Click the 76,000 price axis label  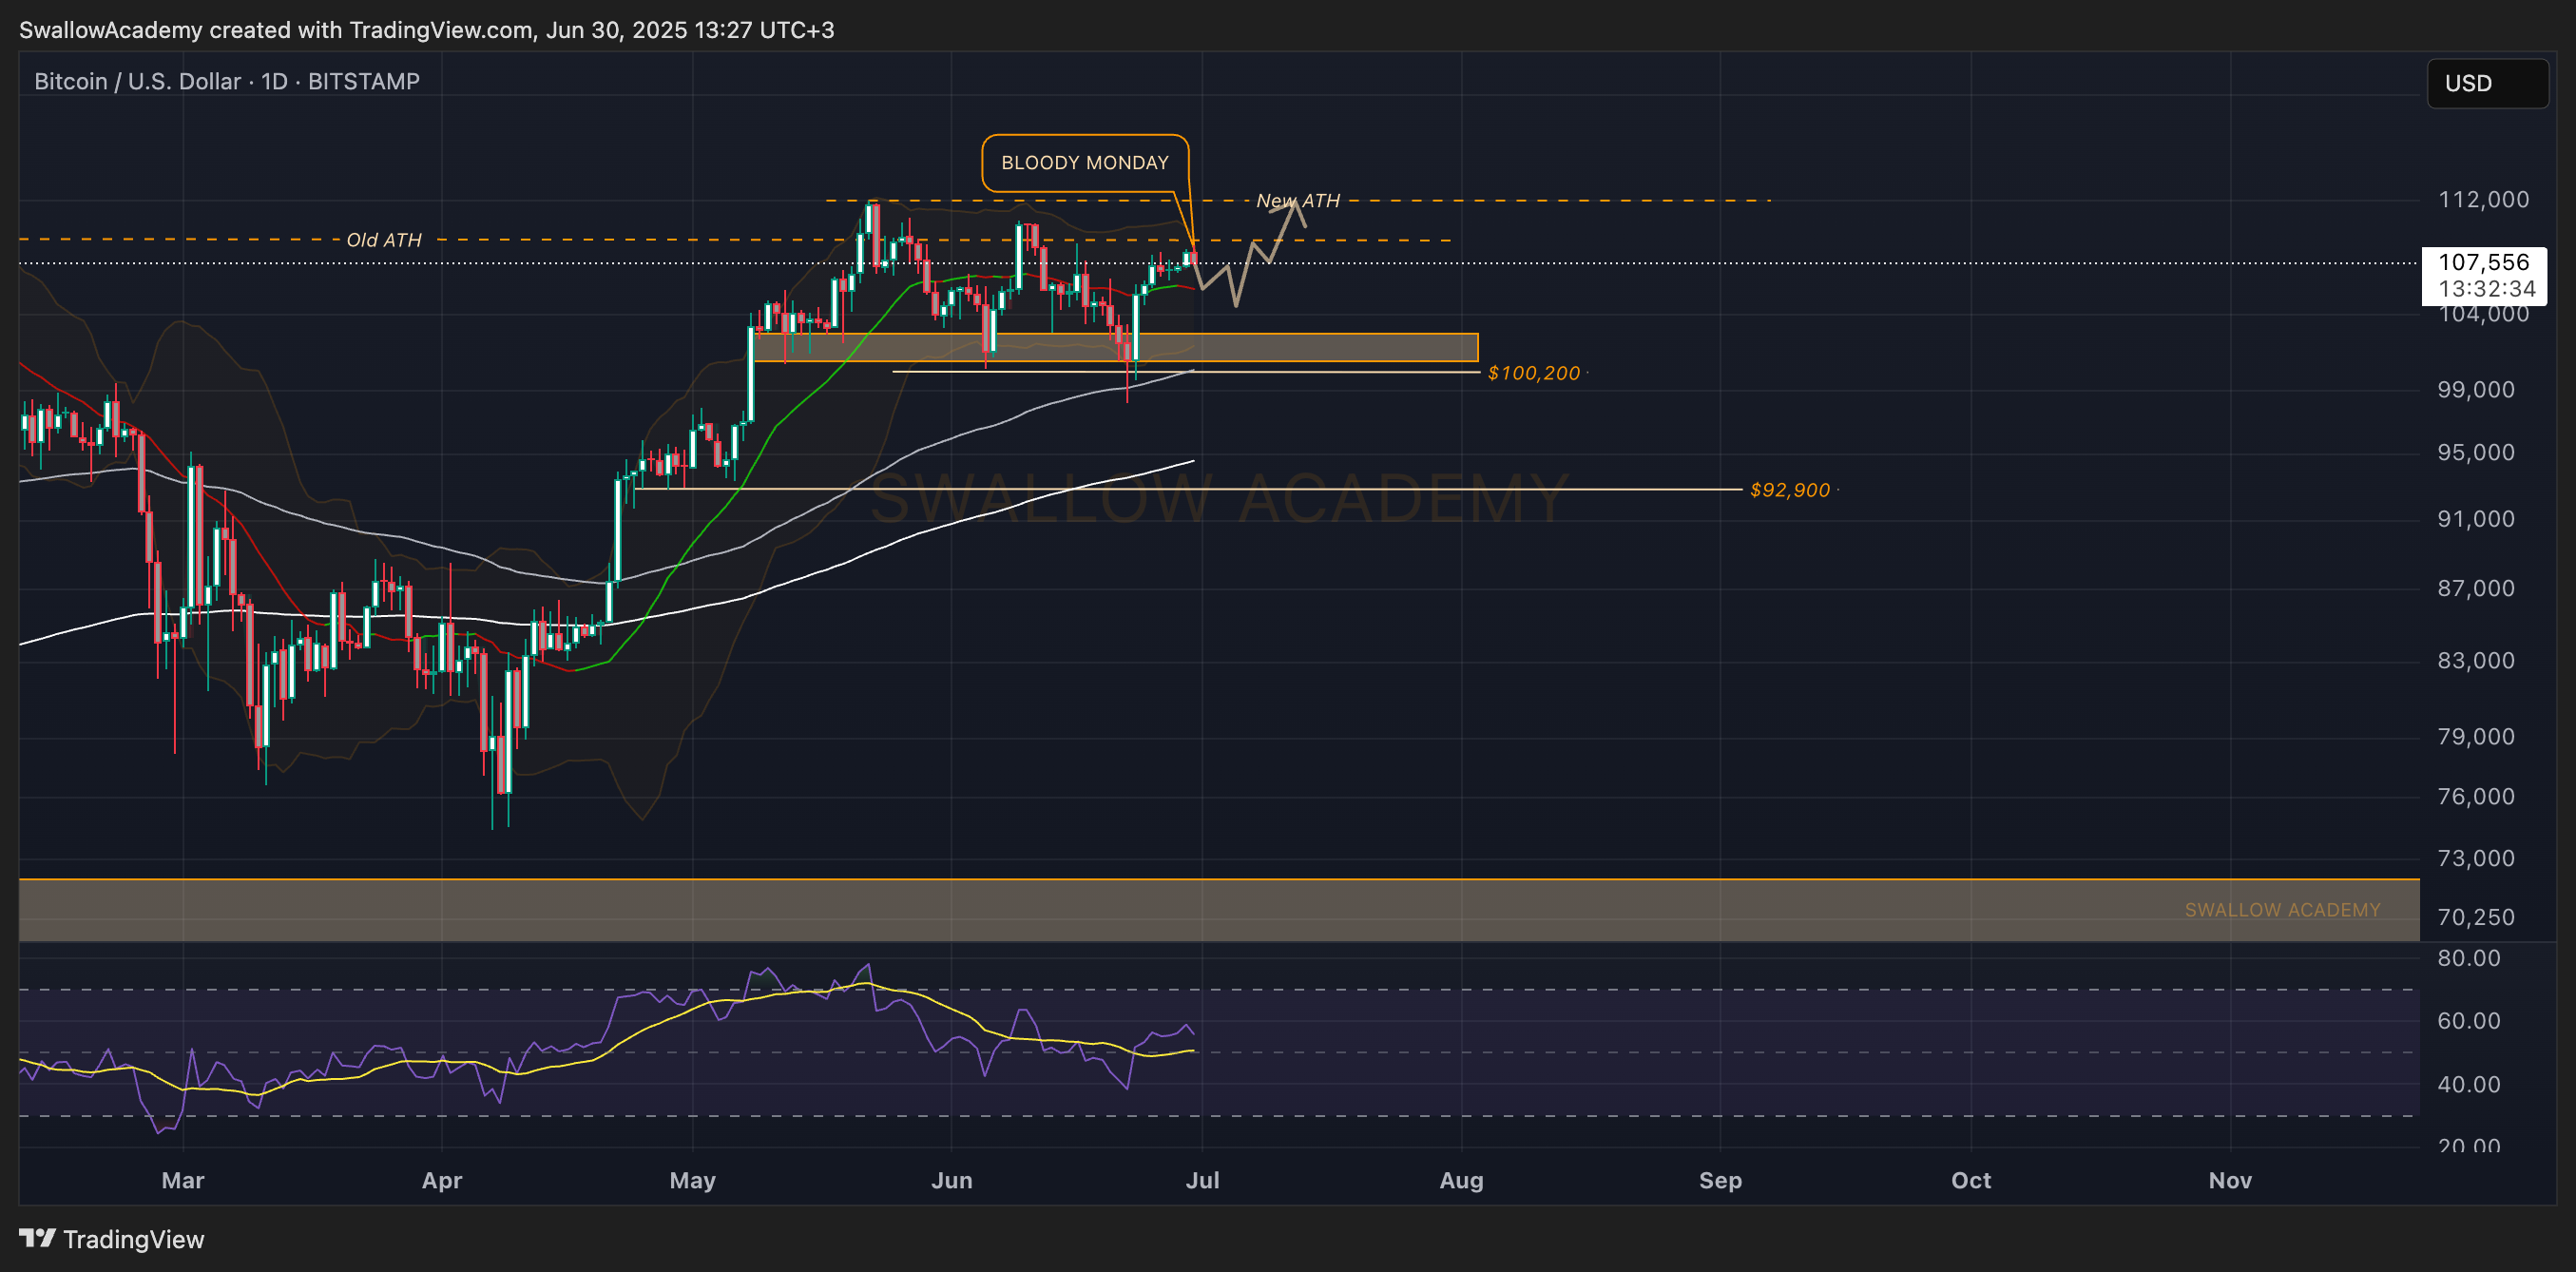[2475, 796]
